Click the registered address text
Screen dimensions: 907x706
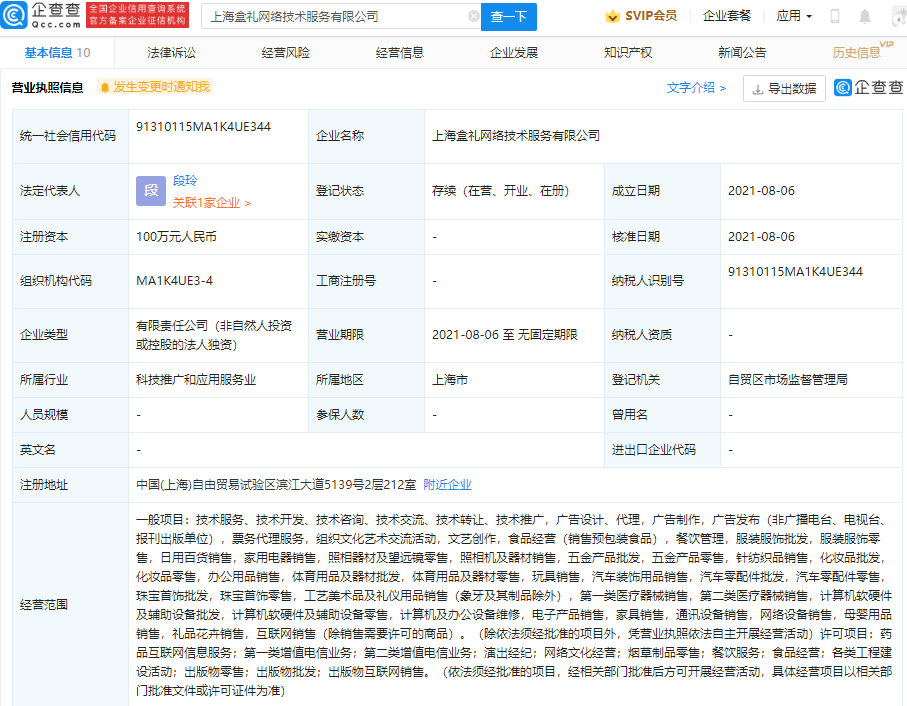click(276, 485)
